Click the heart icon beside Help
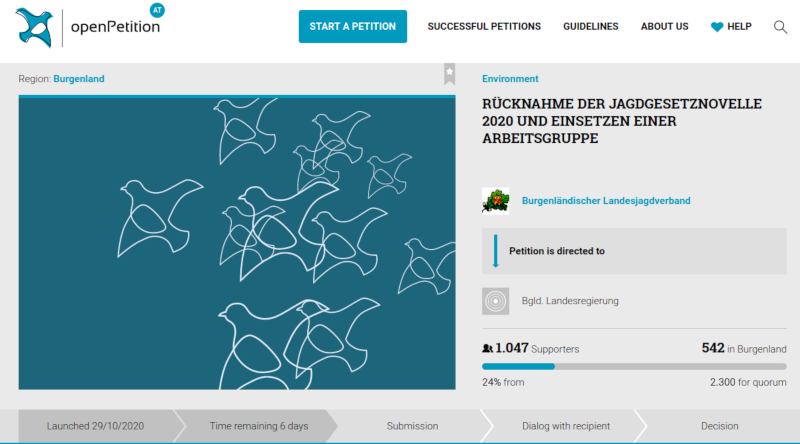Image resolution: width=800 pixels, height=444 pixels. tap(717, 27)
